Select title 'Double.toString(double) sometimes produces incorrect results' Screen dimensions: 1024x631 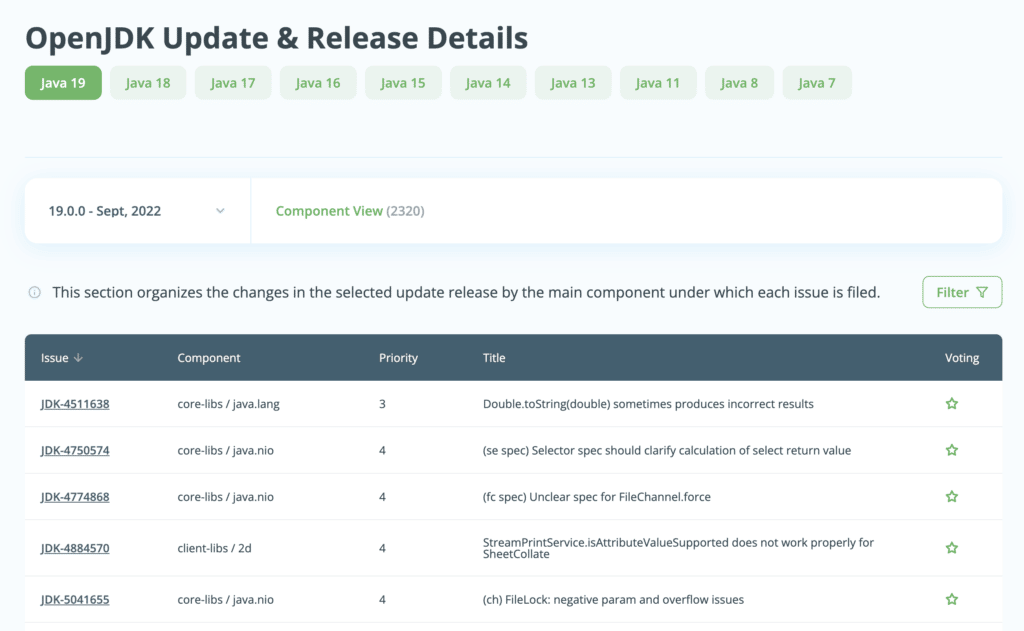[648, 404]
